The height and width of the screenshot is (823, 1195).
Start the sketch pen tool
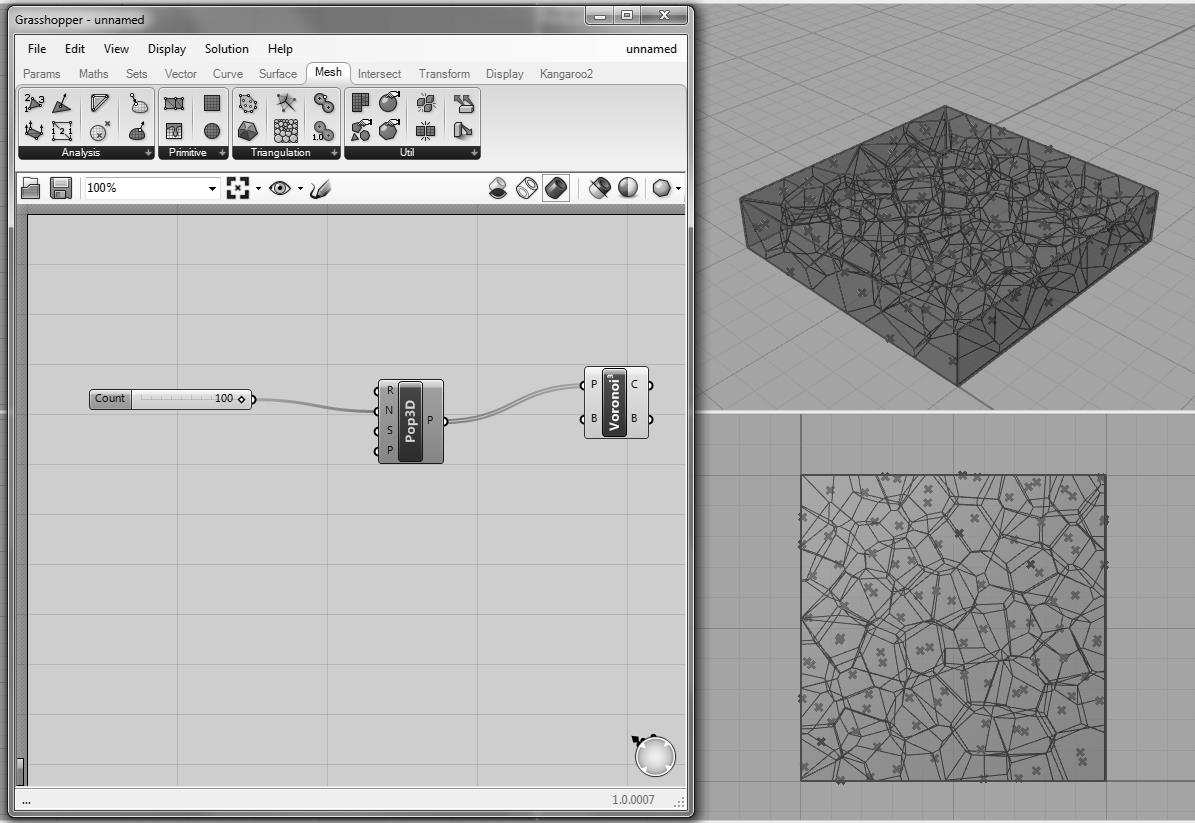[320, 188]
